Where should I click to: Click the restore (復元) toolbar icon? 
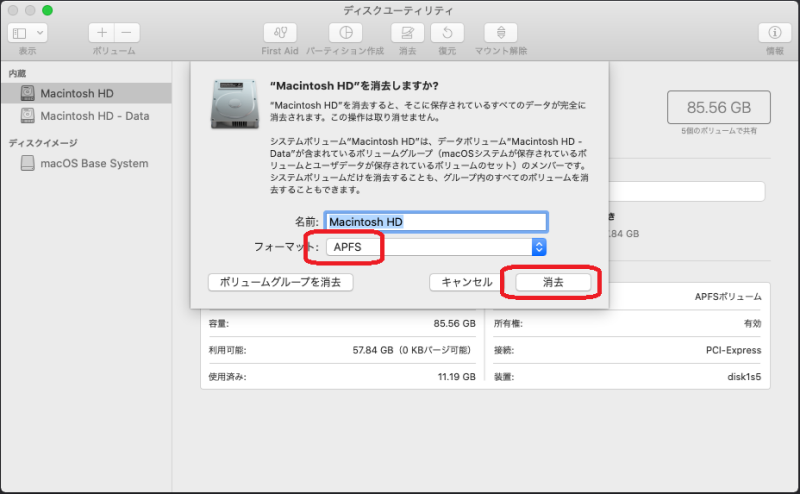447,33
